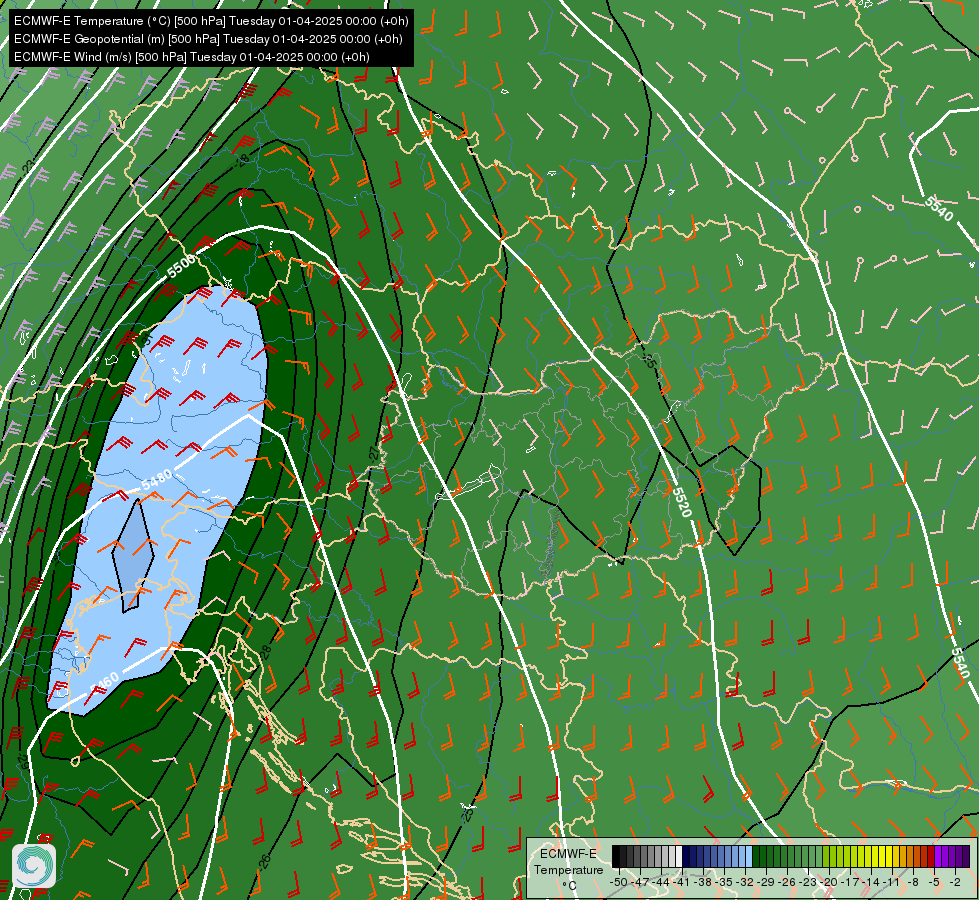
Task: Click the 'Temperature' word in the legend
Action: click(568, 870)
